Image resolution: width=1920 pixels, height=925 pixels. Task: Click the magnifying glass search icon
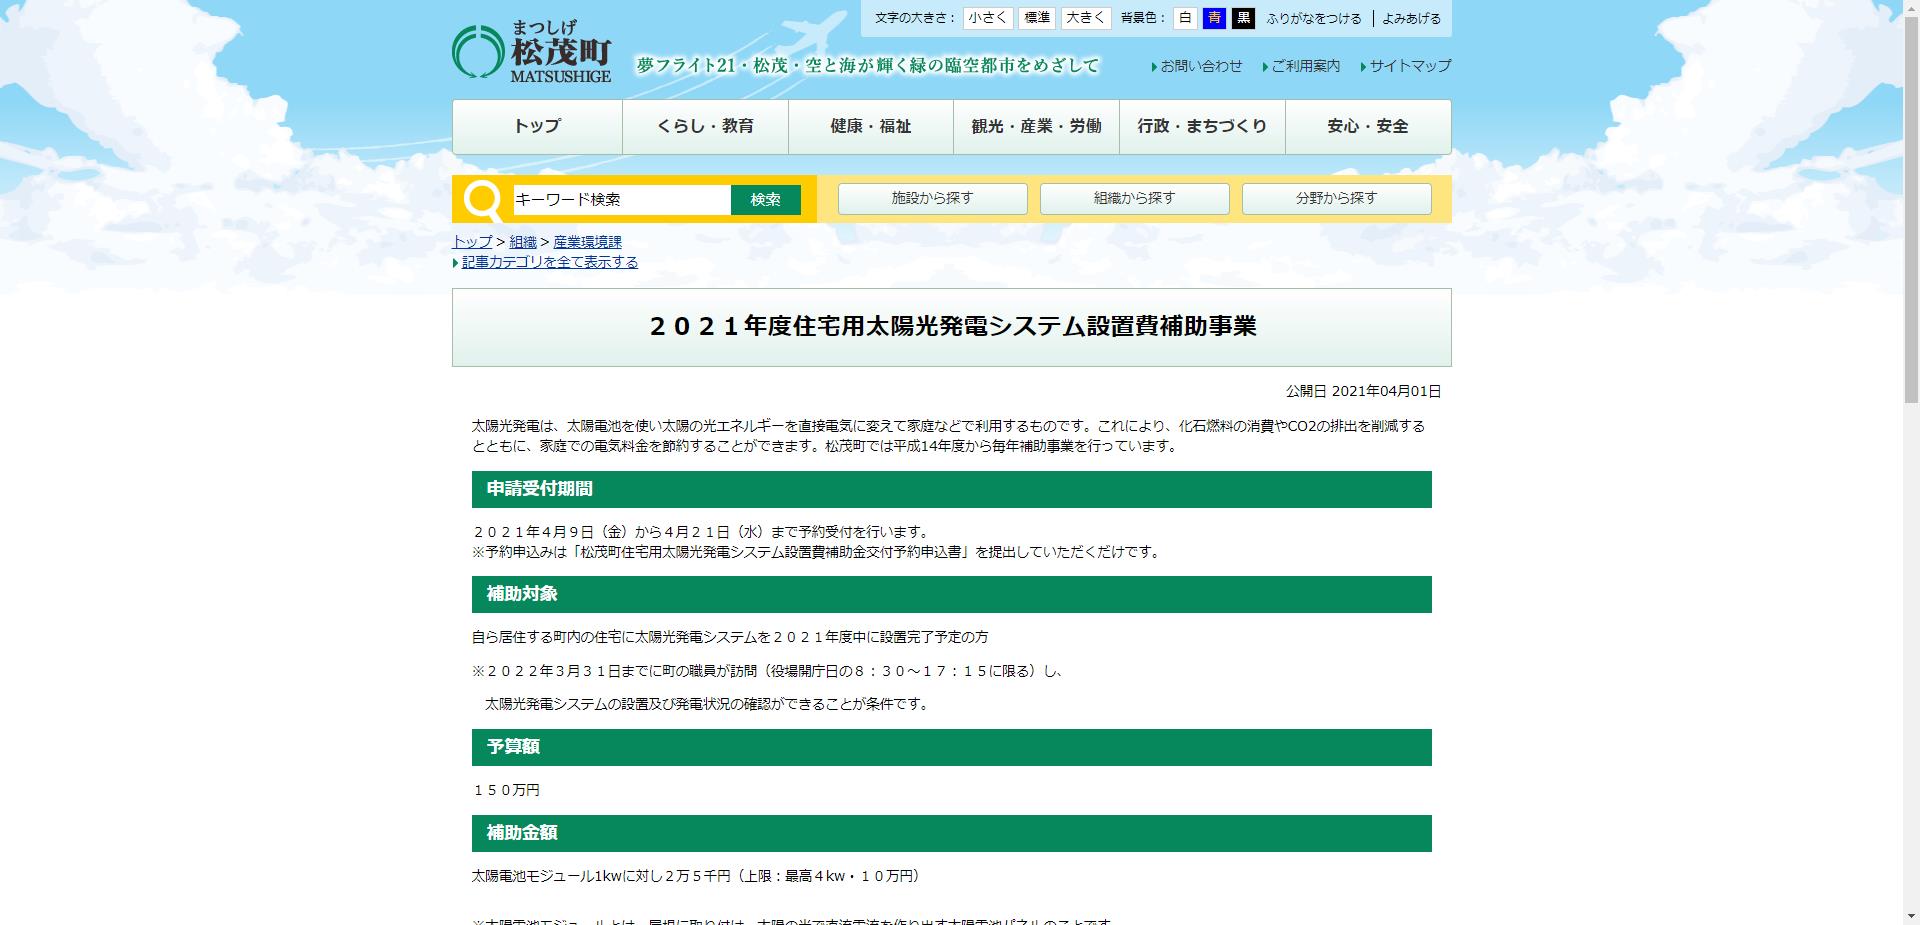pos(483,199)
